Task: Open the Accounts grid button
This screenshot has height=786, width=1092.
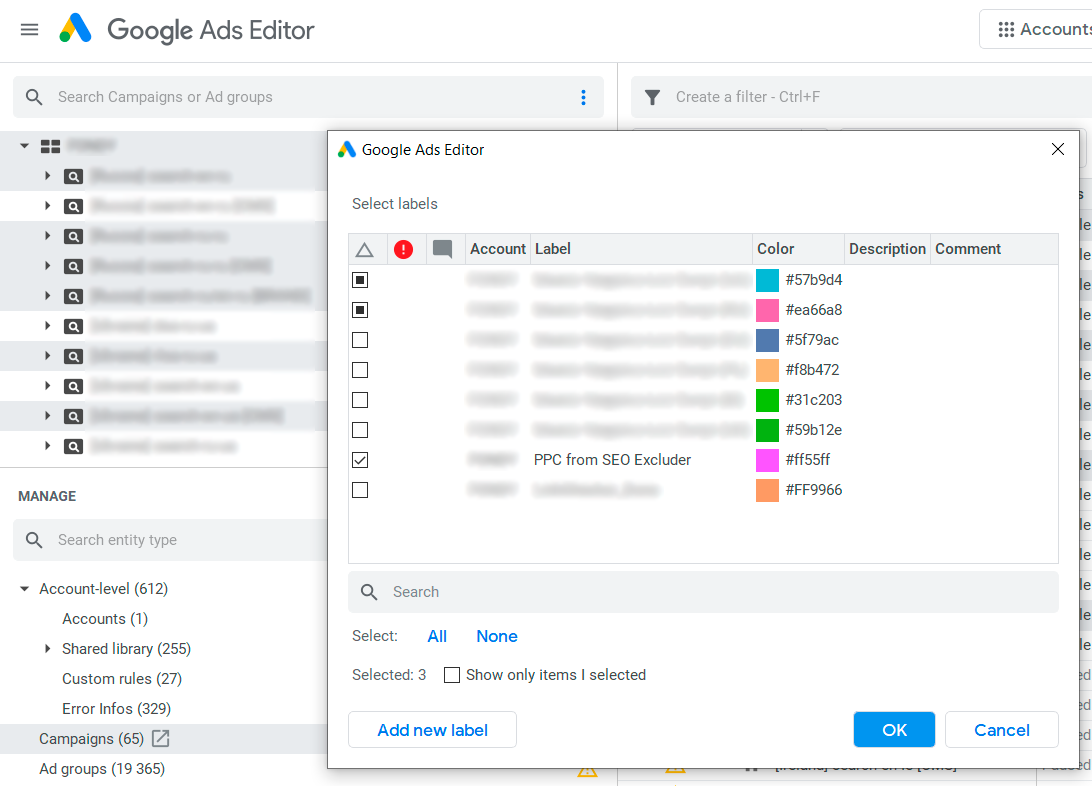Action: pos(1036,29)
